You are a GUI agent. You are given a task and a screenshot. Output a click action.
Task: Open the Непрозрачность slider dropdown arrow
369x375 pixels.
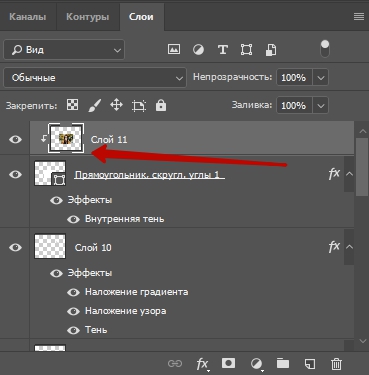[321, 78]
